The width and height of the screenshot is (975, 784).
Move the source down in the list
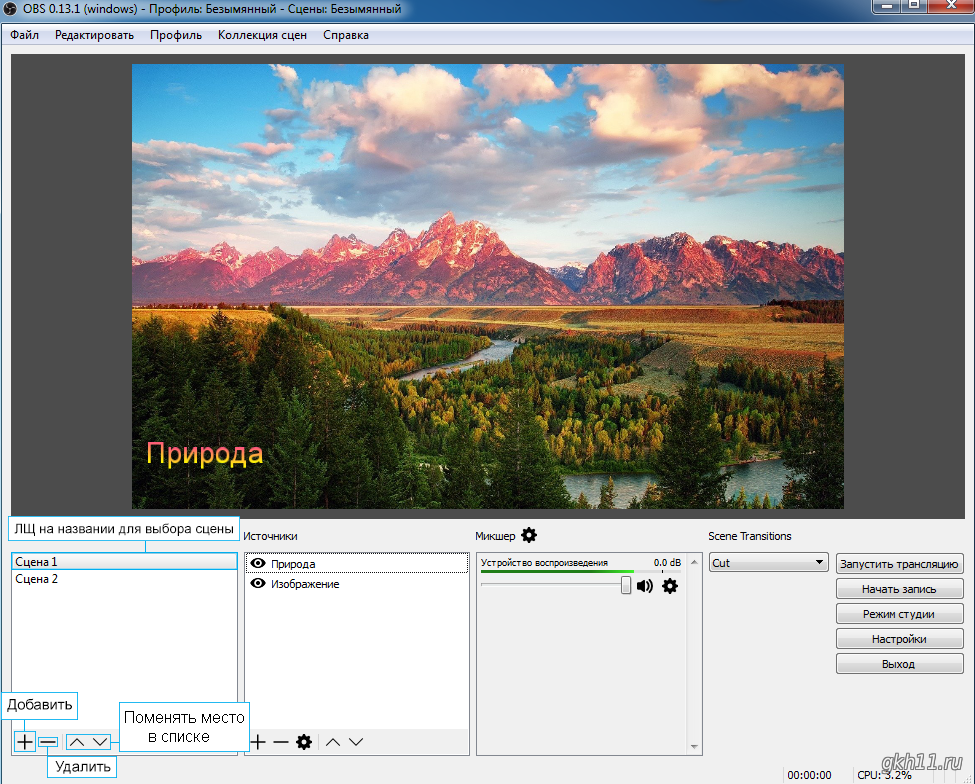356,742
